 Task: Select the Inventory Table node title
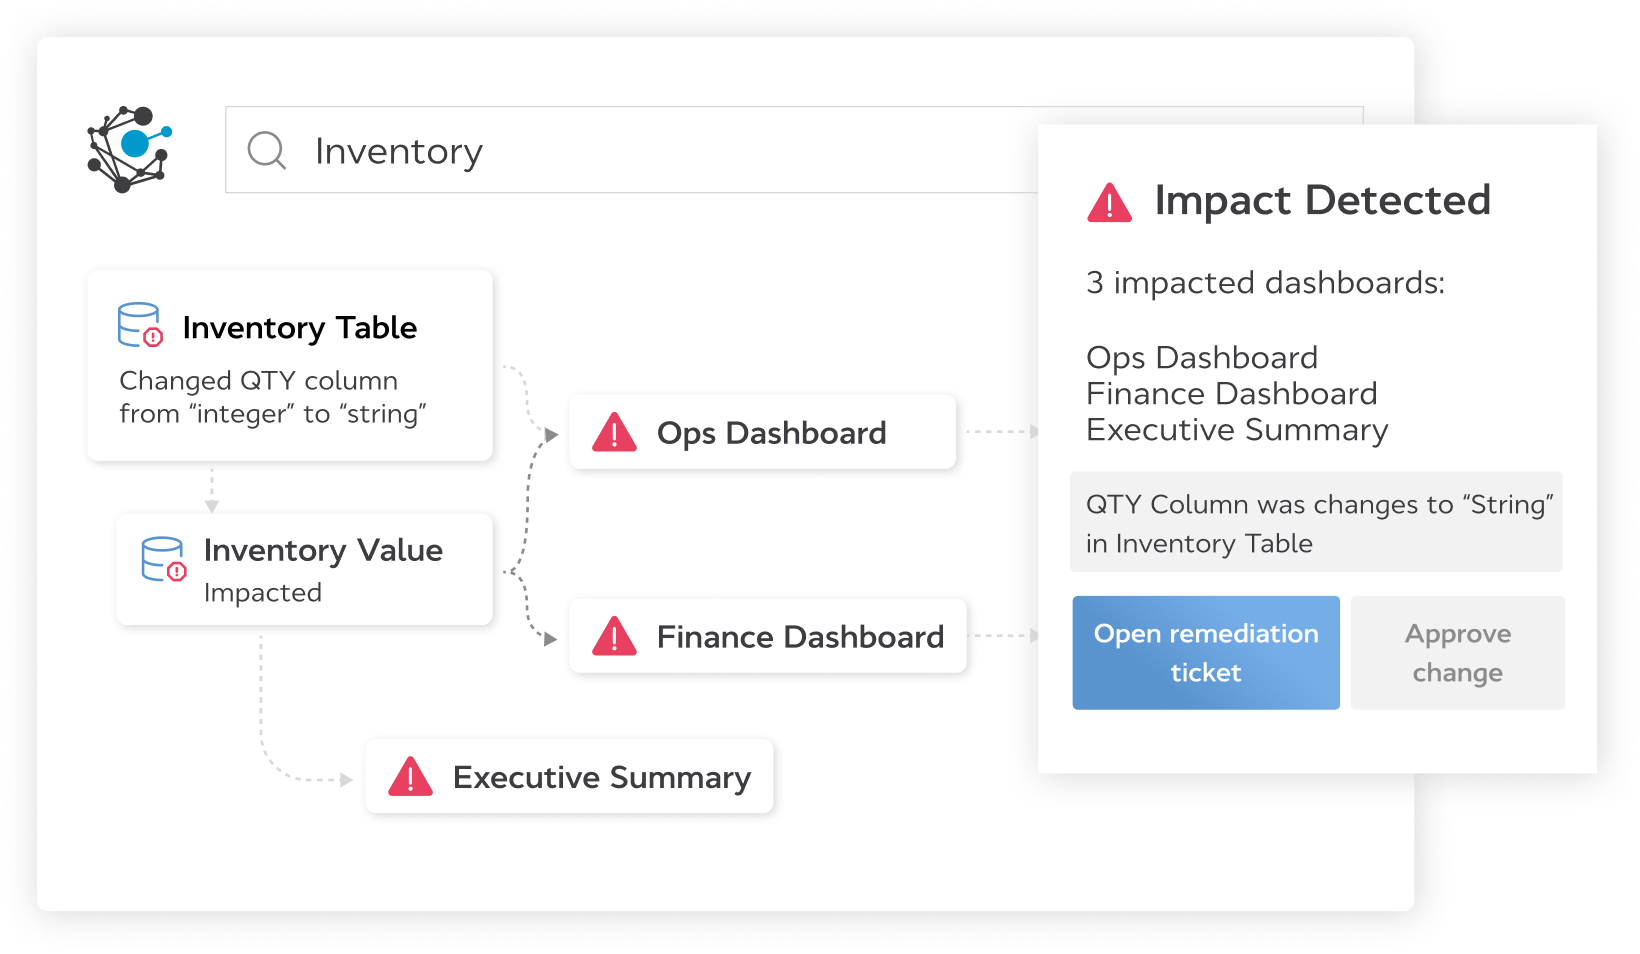coord(299,328)
